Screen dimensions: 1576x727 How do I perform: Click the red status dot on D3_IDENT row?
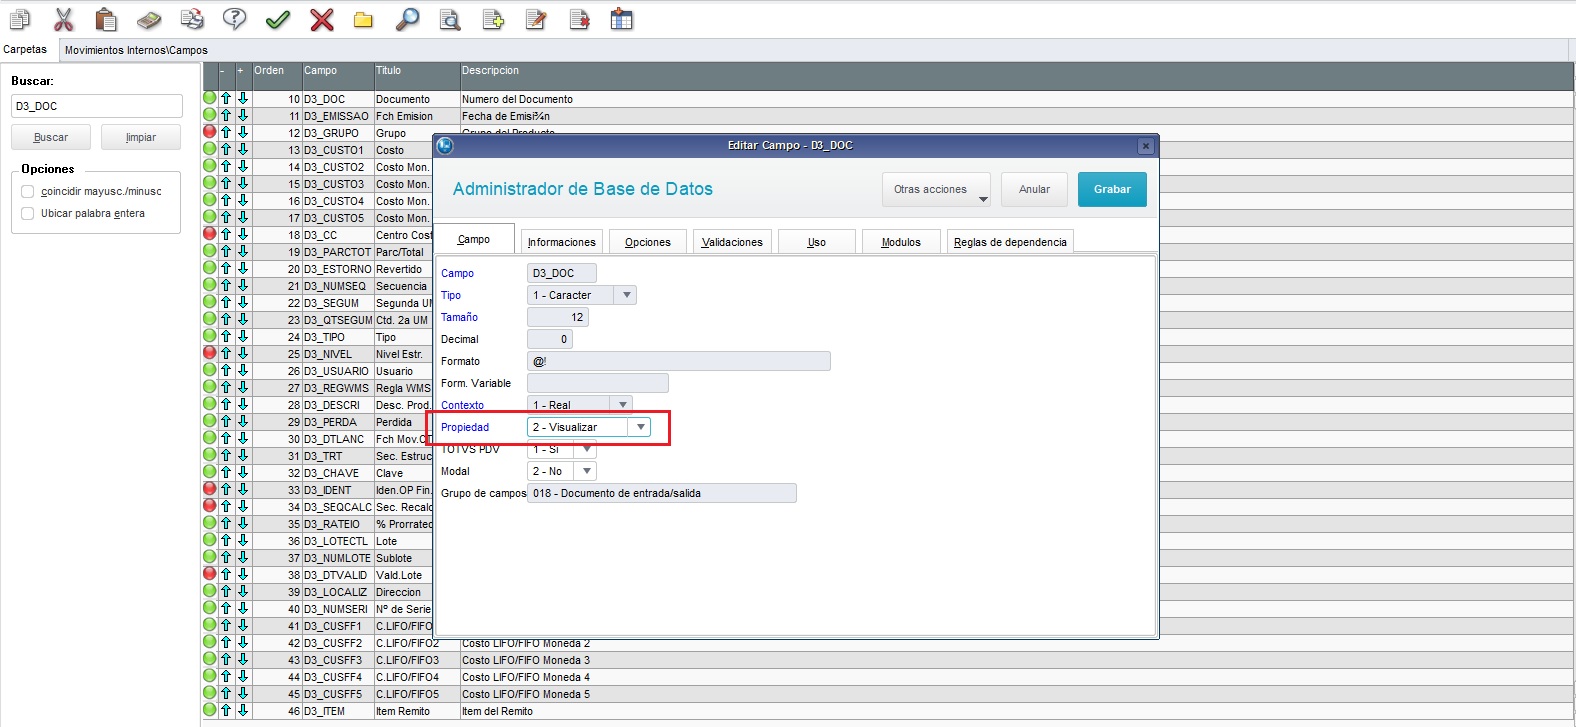pos(210,489)
